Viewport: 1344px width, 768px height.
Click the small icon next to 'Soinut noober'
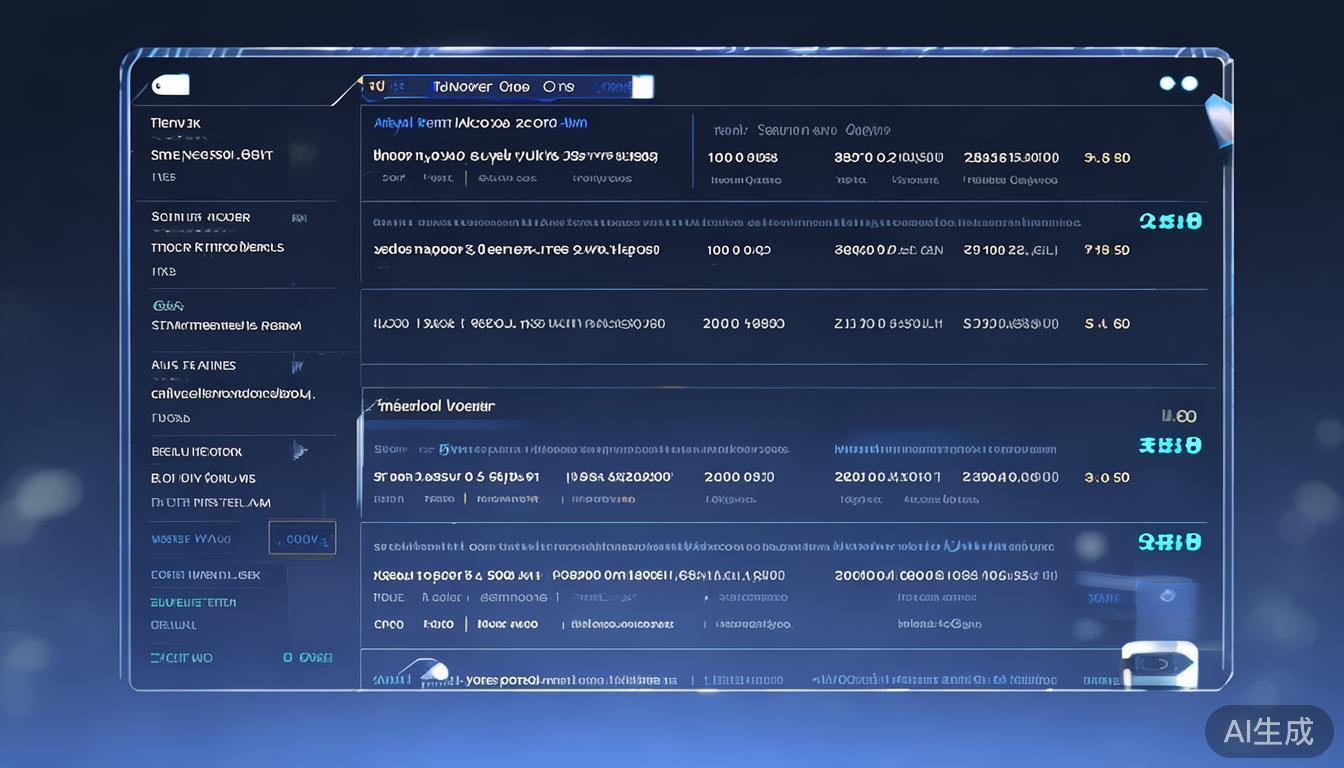tap(296, 217)
